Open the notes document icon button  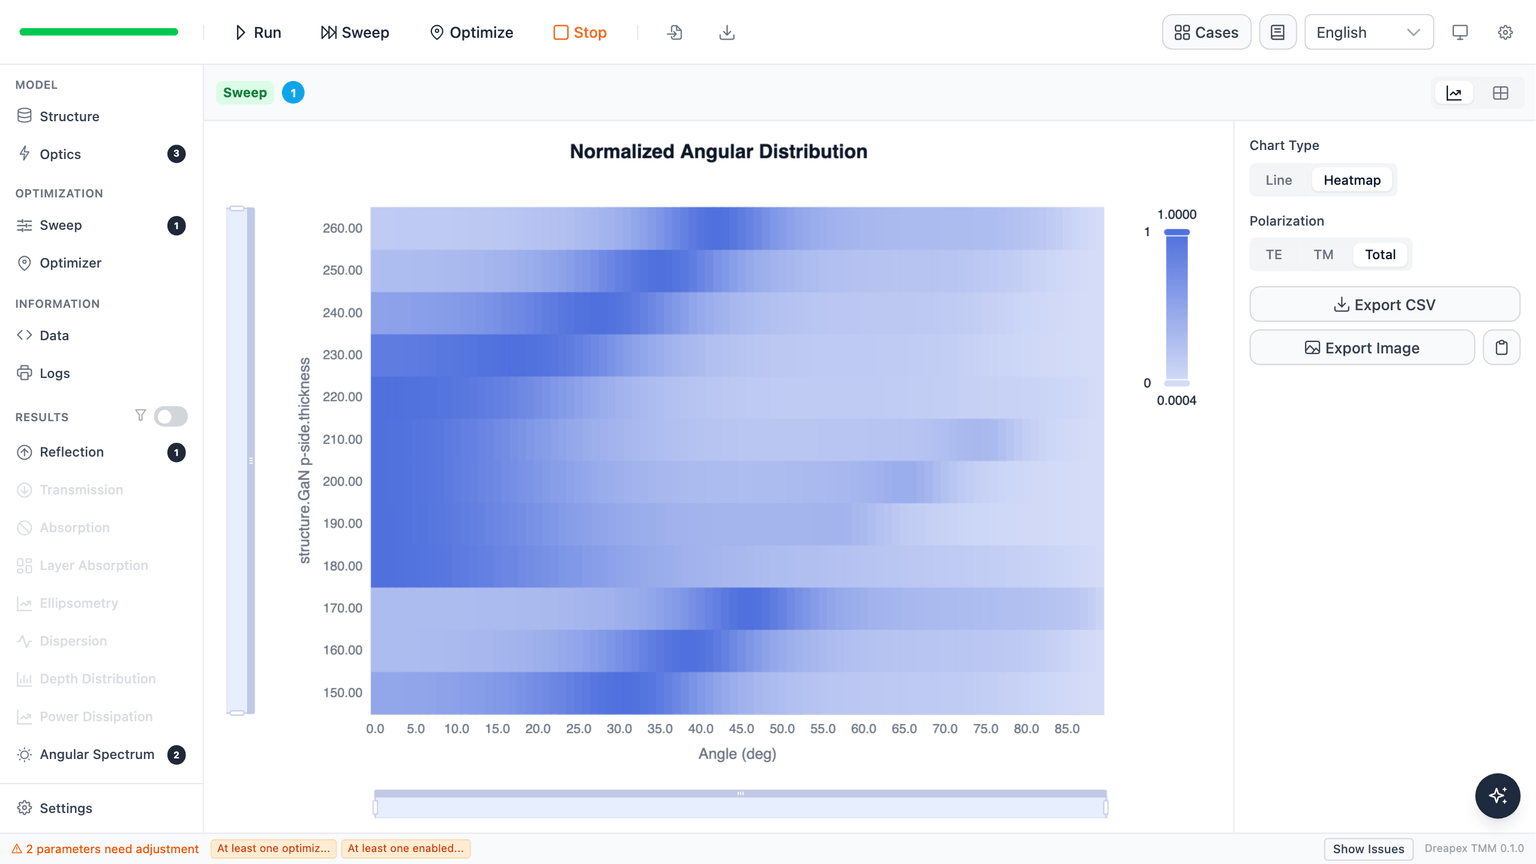pyautogui.click(x=1277, y=32)
